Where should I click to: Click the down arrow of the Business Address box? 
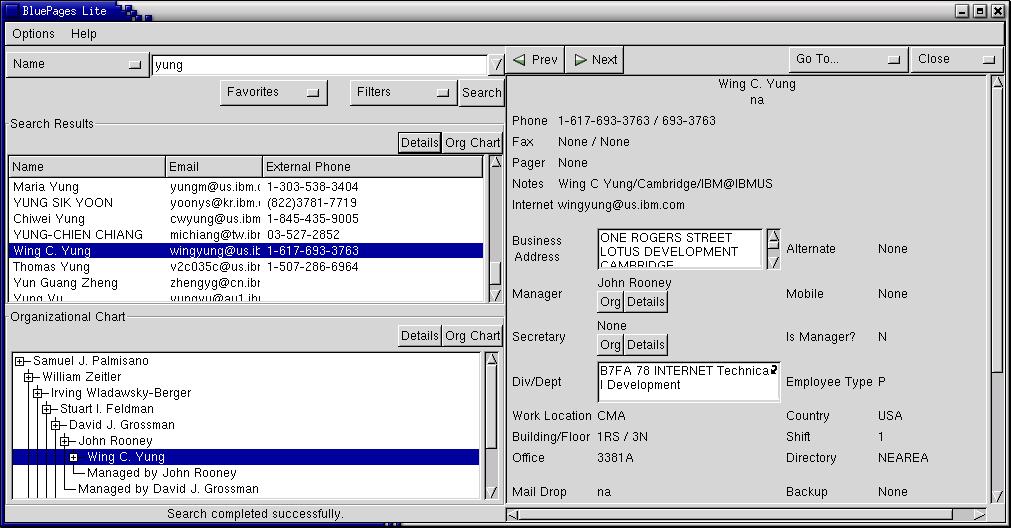click(x=774, y=262)
